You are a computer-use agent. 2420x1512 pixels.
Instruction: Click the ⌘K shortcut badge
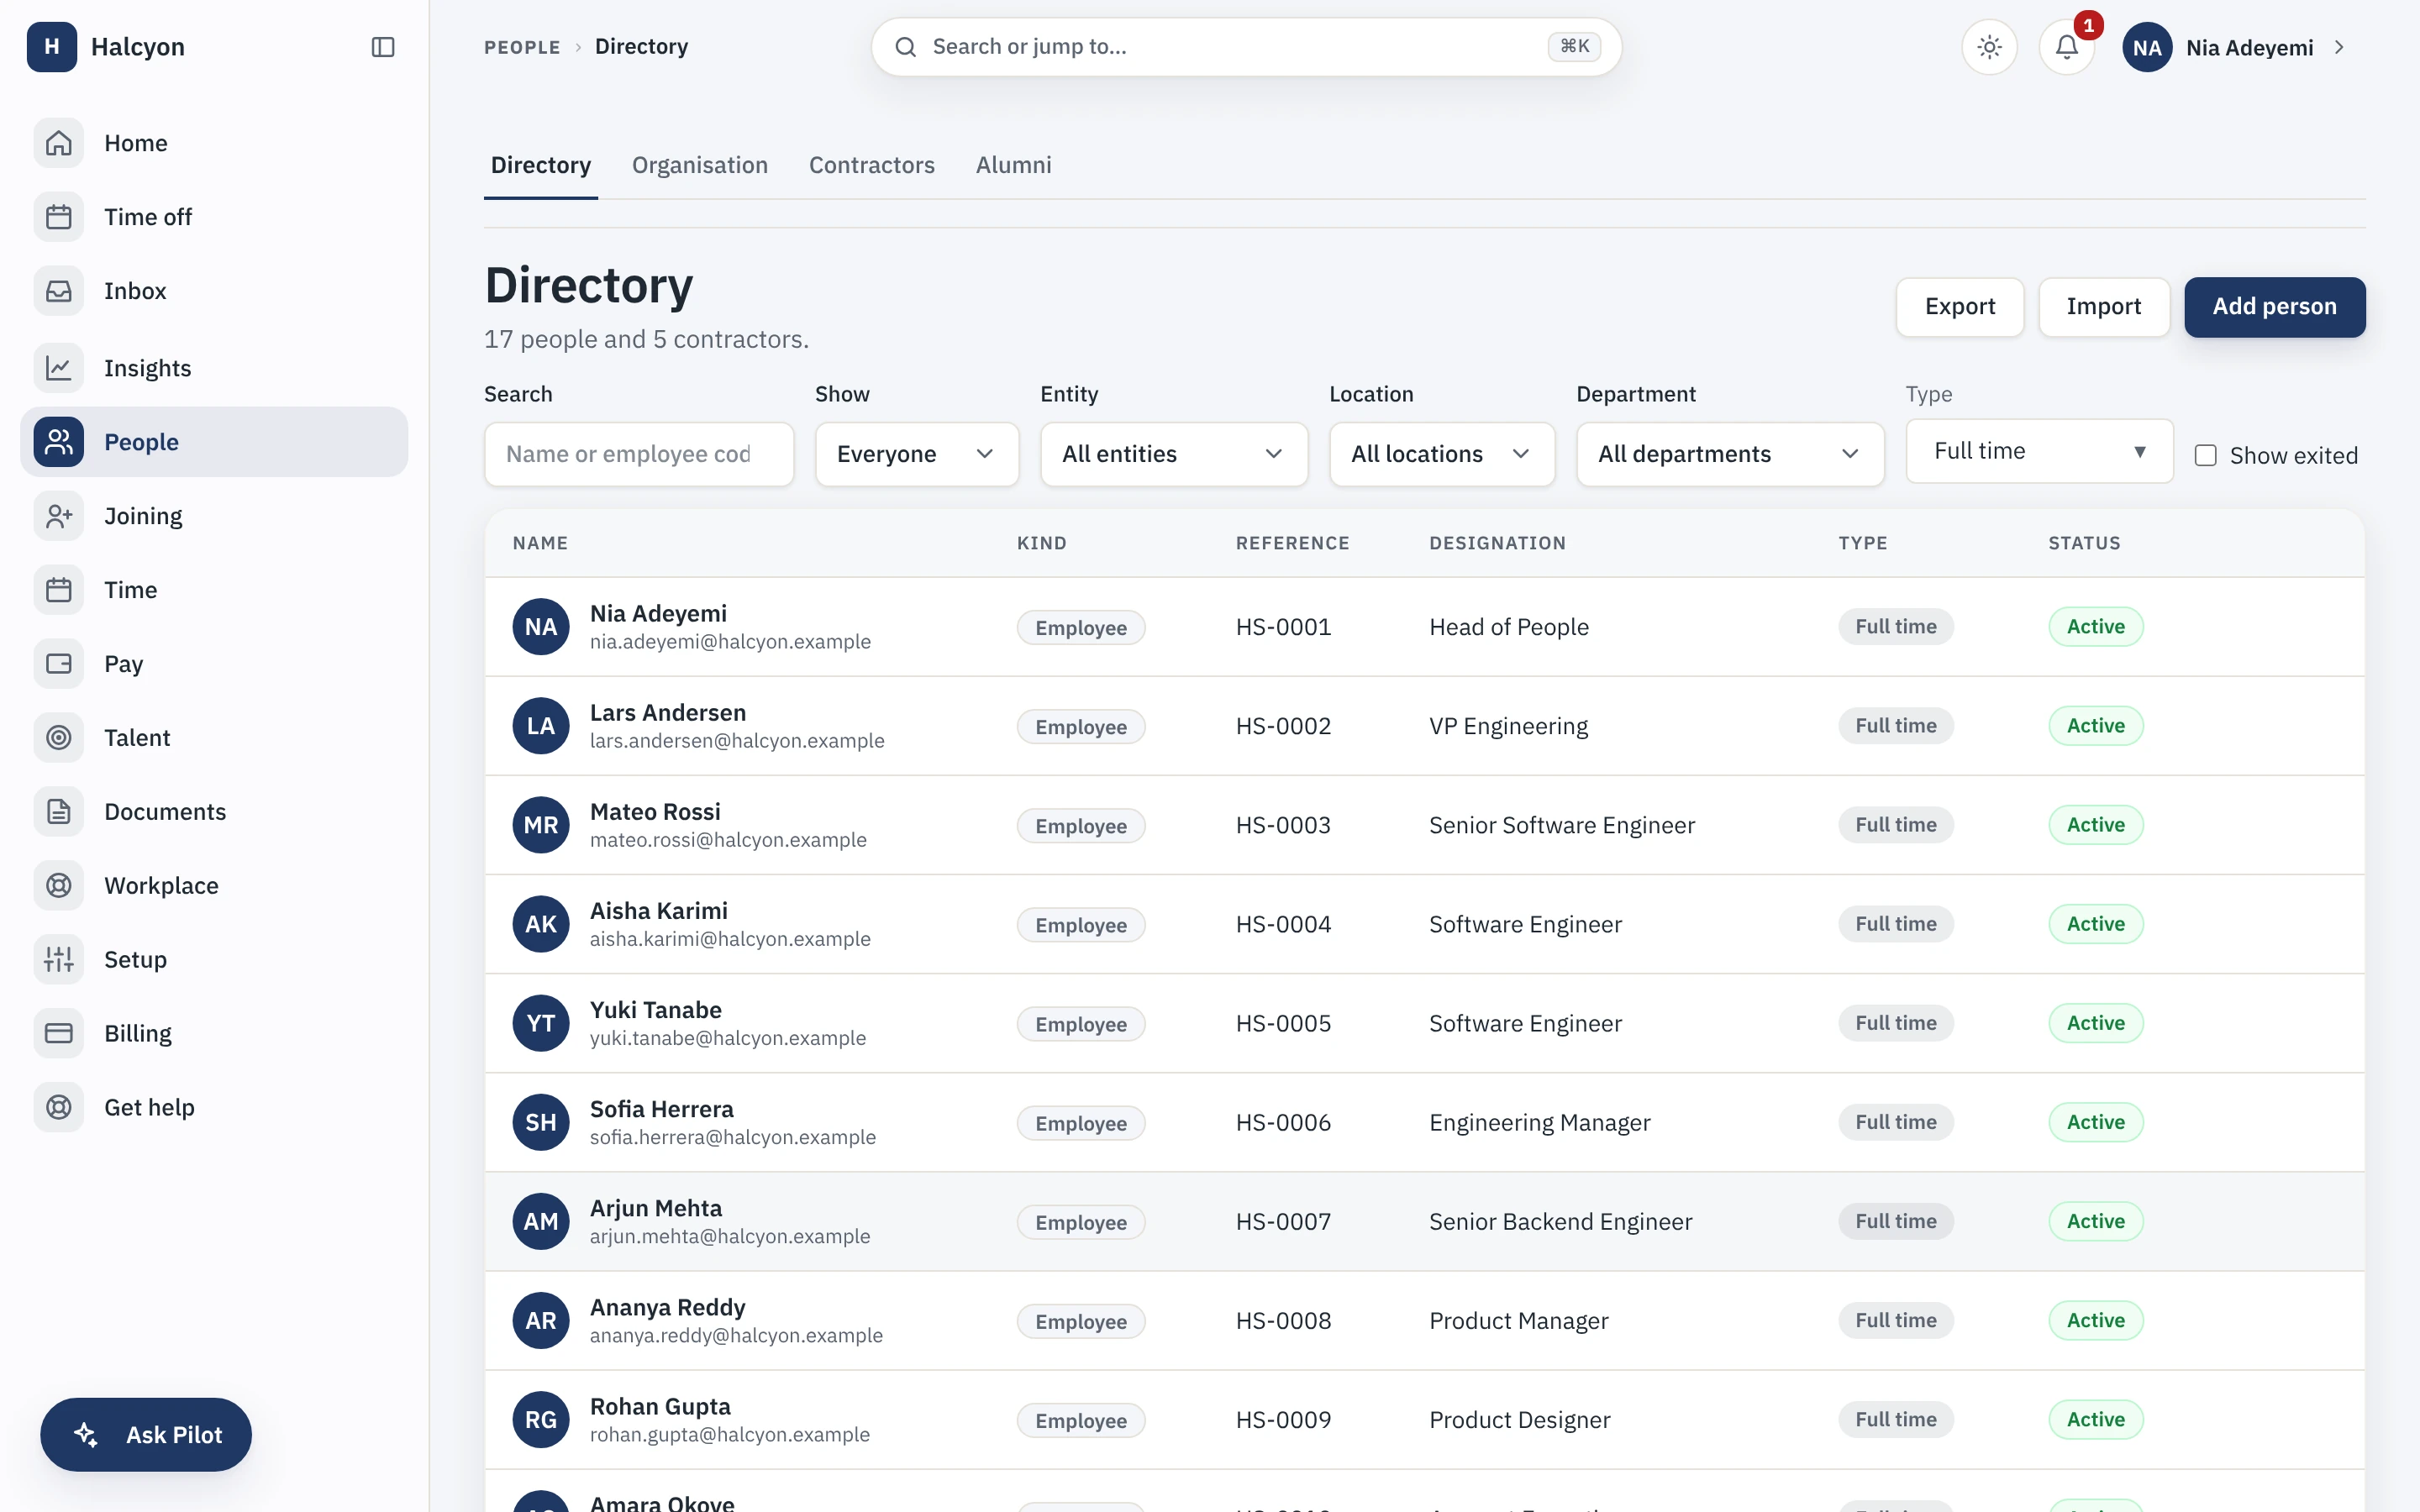tap(1574, 46)
